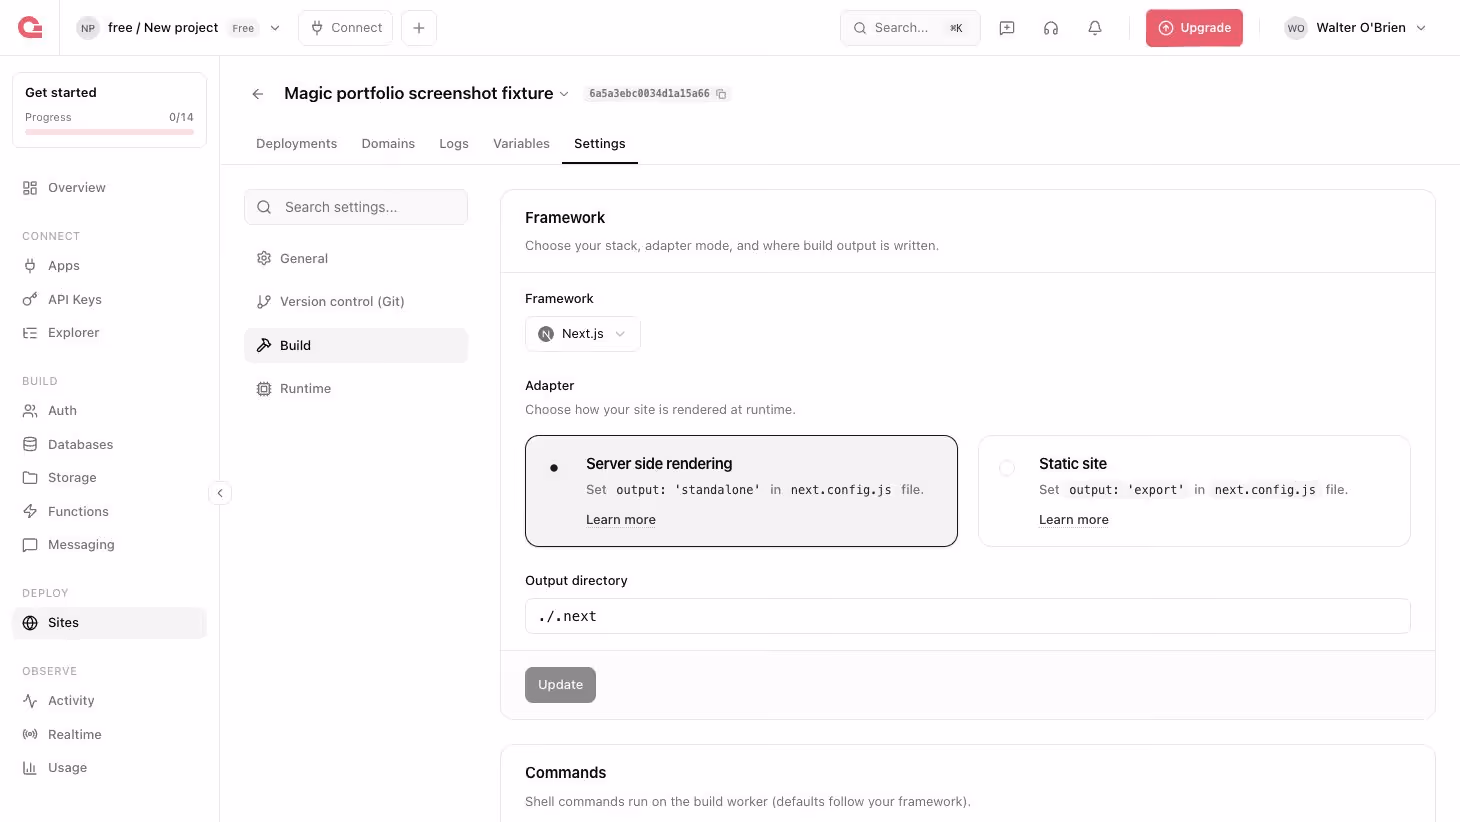Open the Get started card
Viewport: 1460px width, 822px height.
pos(109,110)
